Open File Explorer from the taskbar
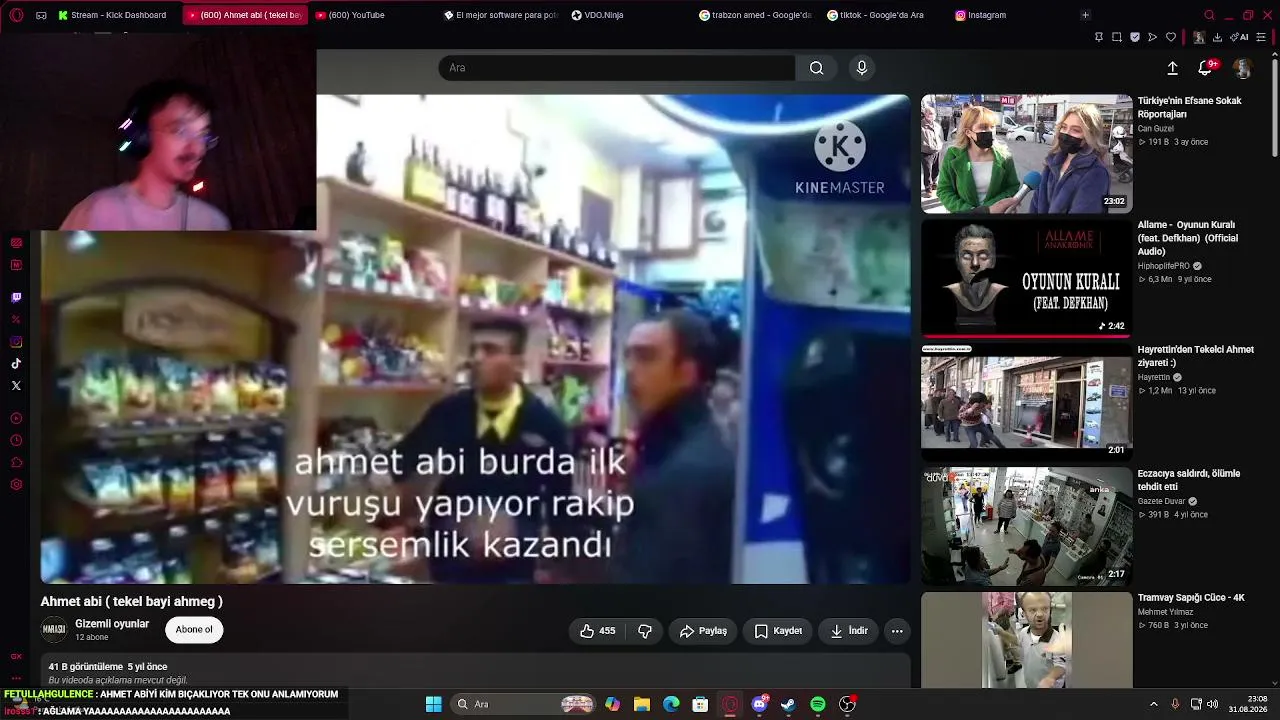This screenshot has width=1280, height=720. (642, 704)
